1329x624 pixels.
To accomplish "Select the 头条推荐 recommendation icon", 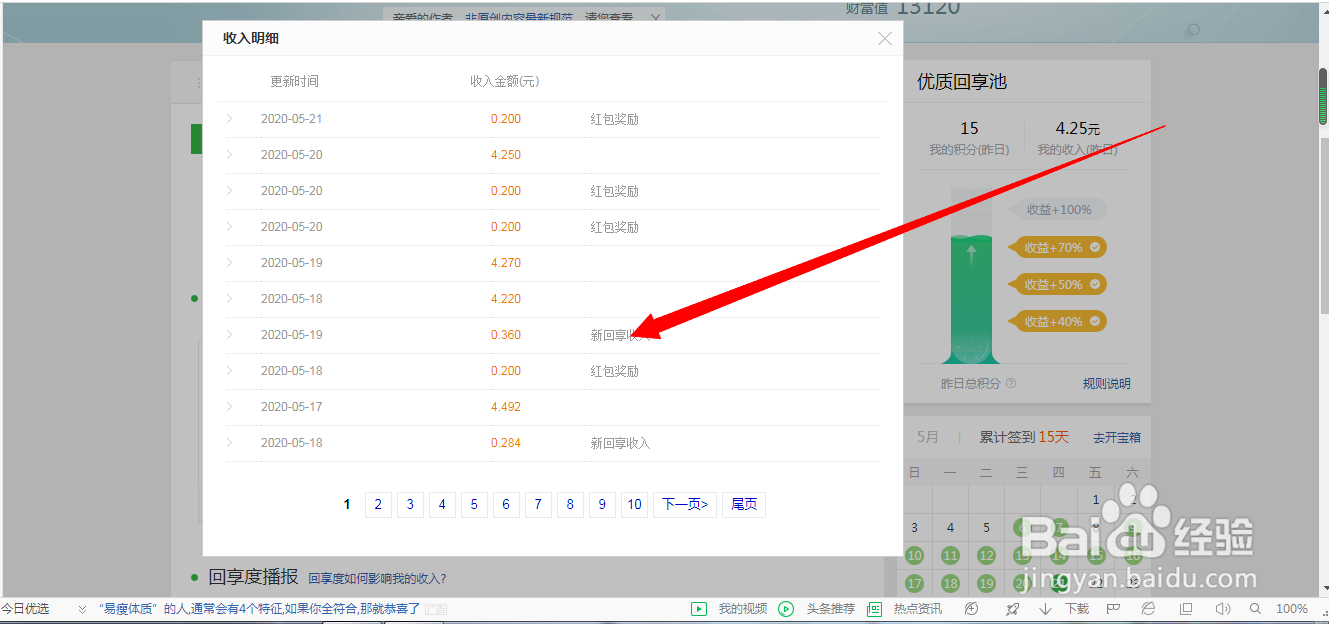I will [x=787, y=608].
